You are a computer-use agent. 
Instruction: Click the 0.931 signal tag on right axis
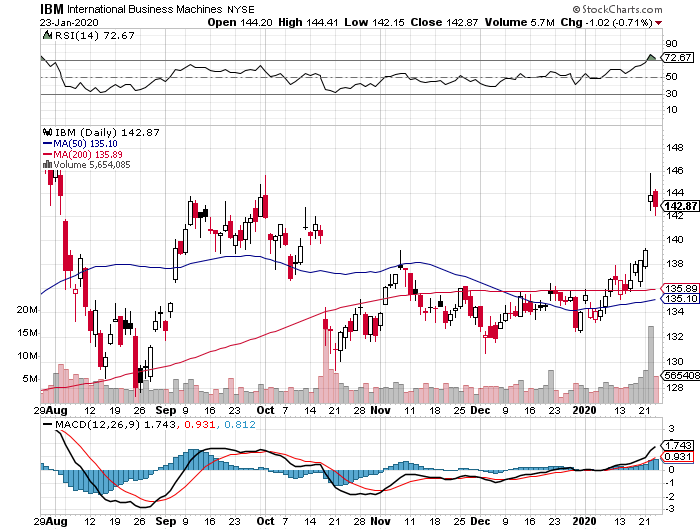tap(678, 456)
